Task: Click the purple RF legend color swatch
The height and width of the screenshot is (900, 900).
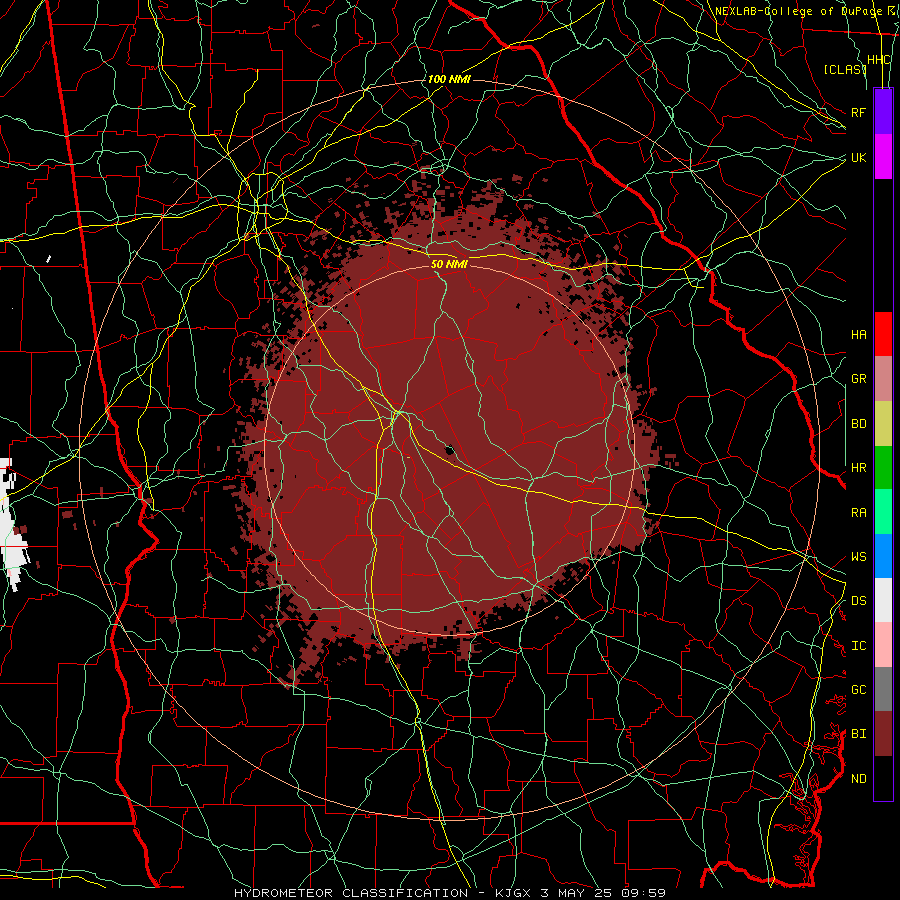Action: click(883, 112)
